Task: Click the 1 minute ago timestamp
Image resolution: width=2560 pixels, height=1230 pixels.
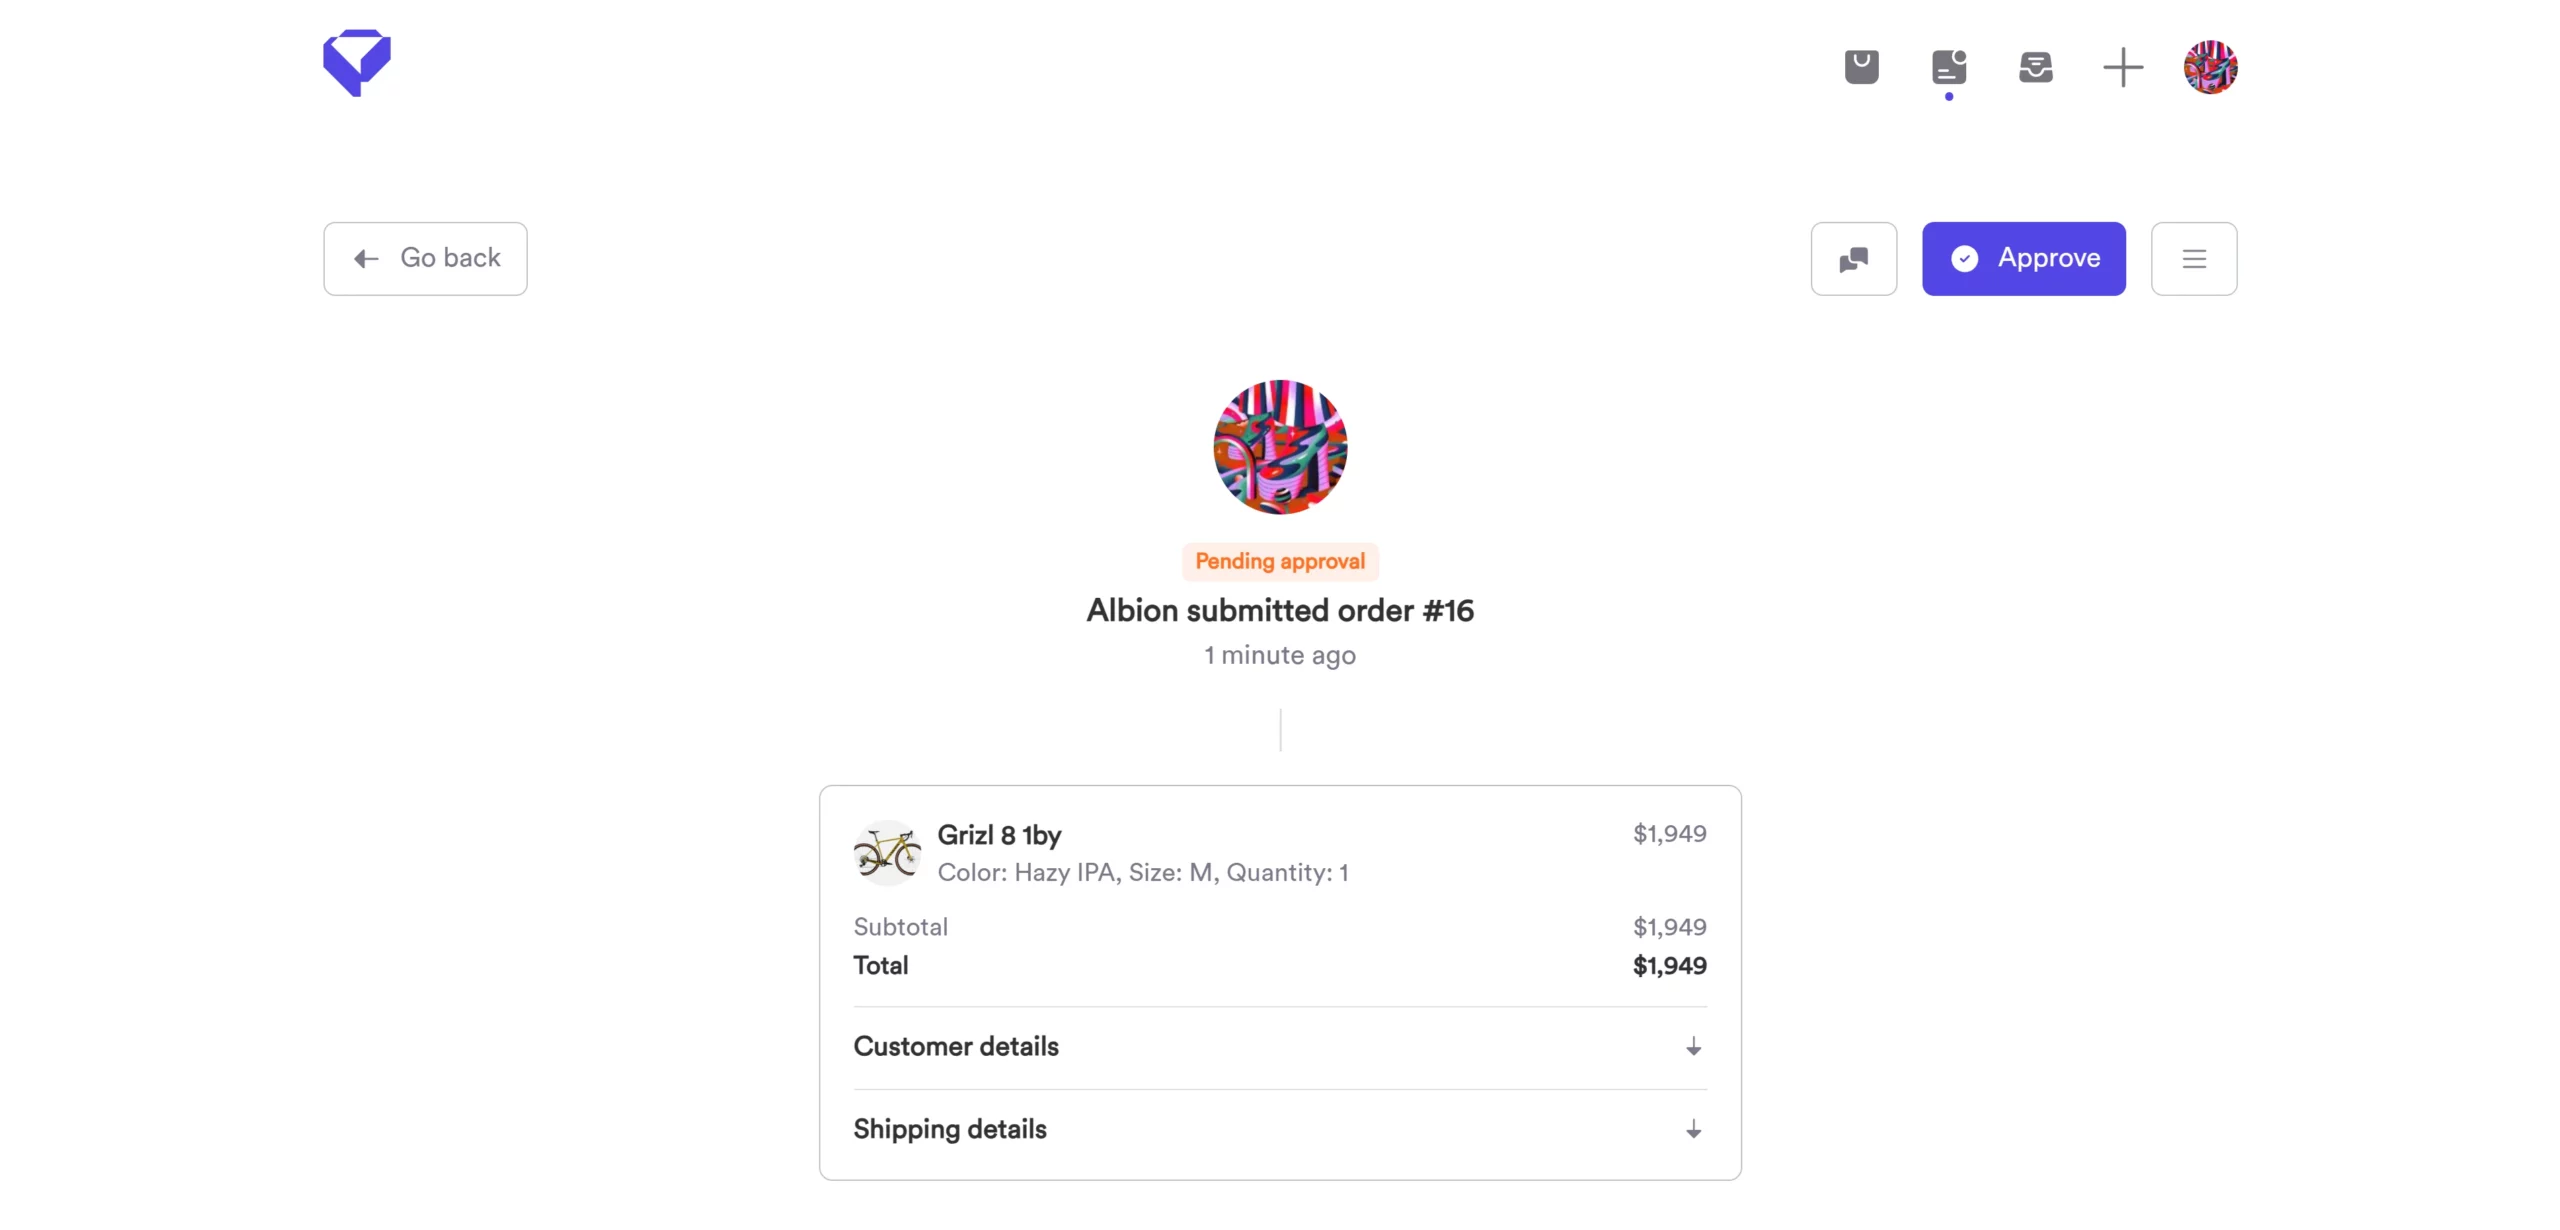Action: [1280, 655]
